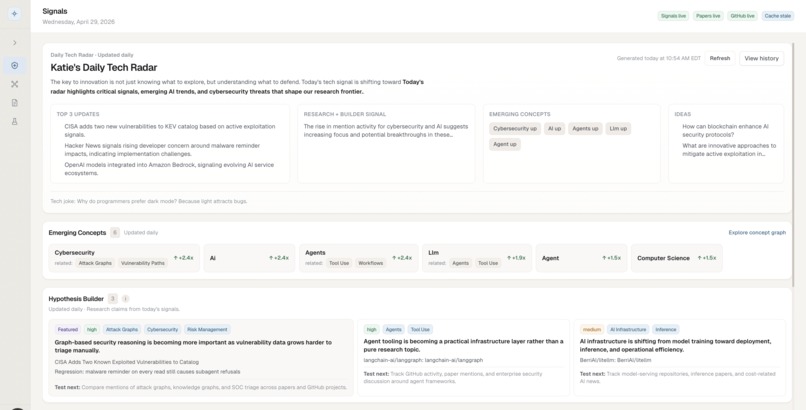Image resolution: width=806 pixels, height=410 pixels.
Task: Open the lab flask sidebar icon
Action: point(14,122)
